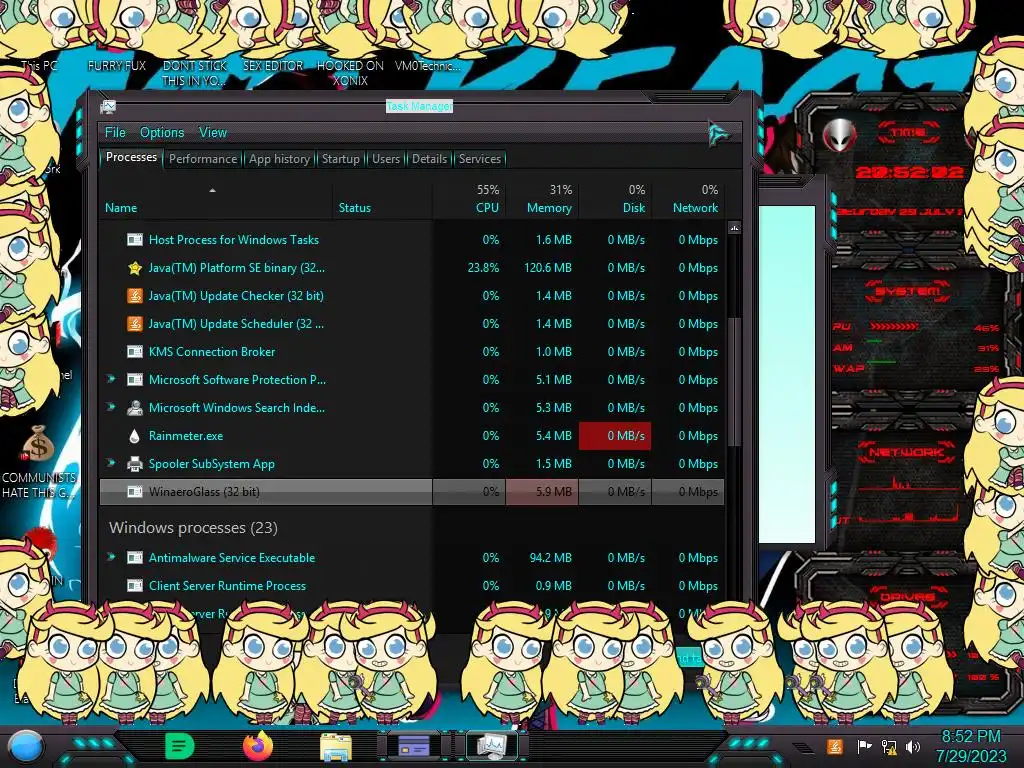
Task: Open the Options menu
Action: point(162,133)
